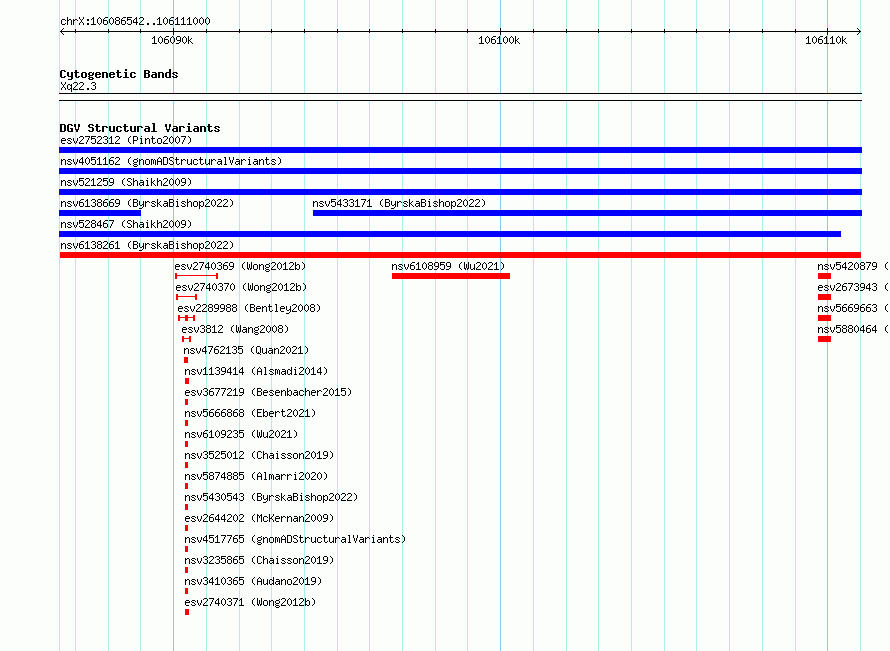Select the red bar under nsv5880464
Image resolution: width=890 pixels, height=651 pixels.
click(x=824, y=339)
